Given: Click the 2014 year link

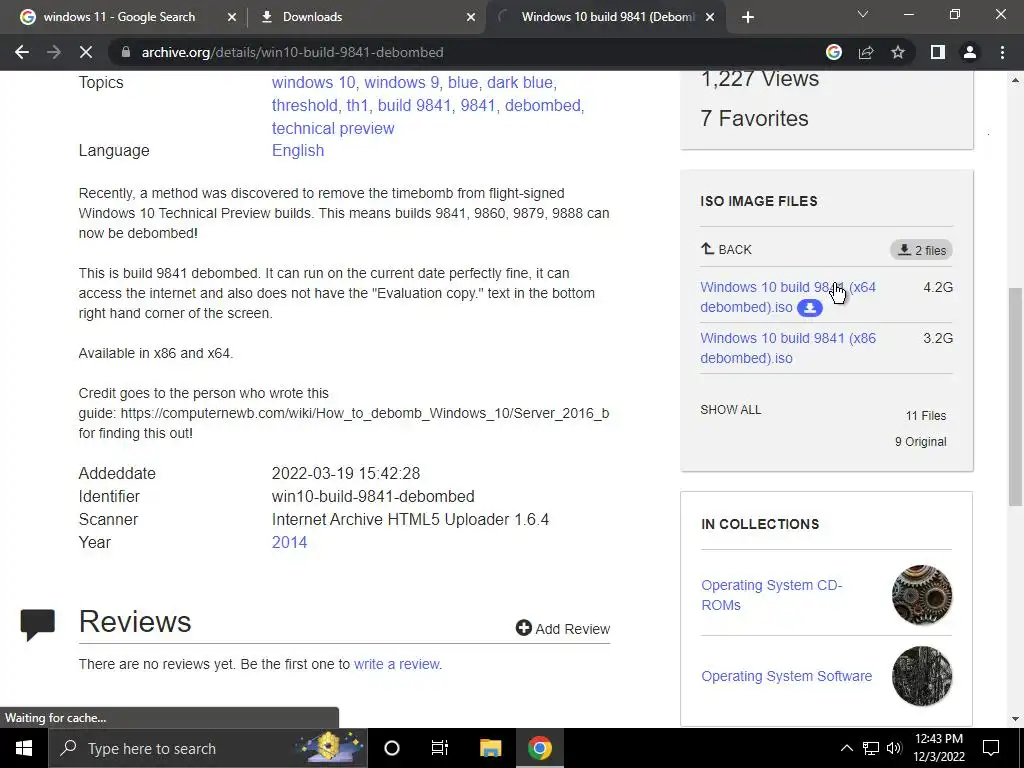Looking at the screenshot, I should [x=289, y=542].
